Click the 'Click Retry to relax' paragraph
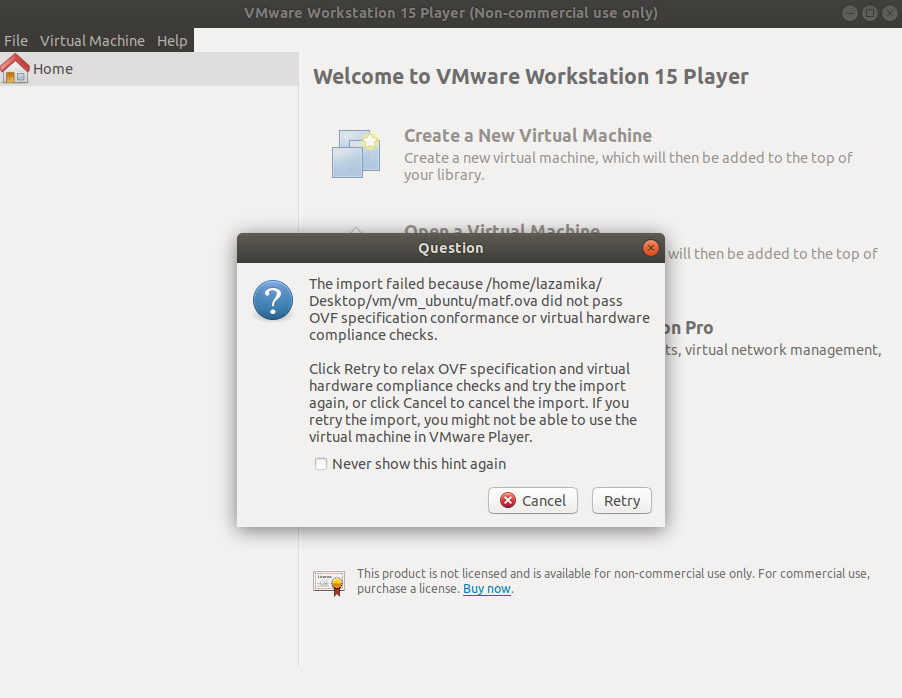Image resolution: width=902 pixels, height=698 pixels. (473, 403)
